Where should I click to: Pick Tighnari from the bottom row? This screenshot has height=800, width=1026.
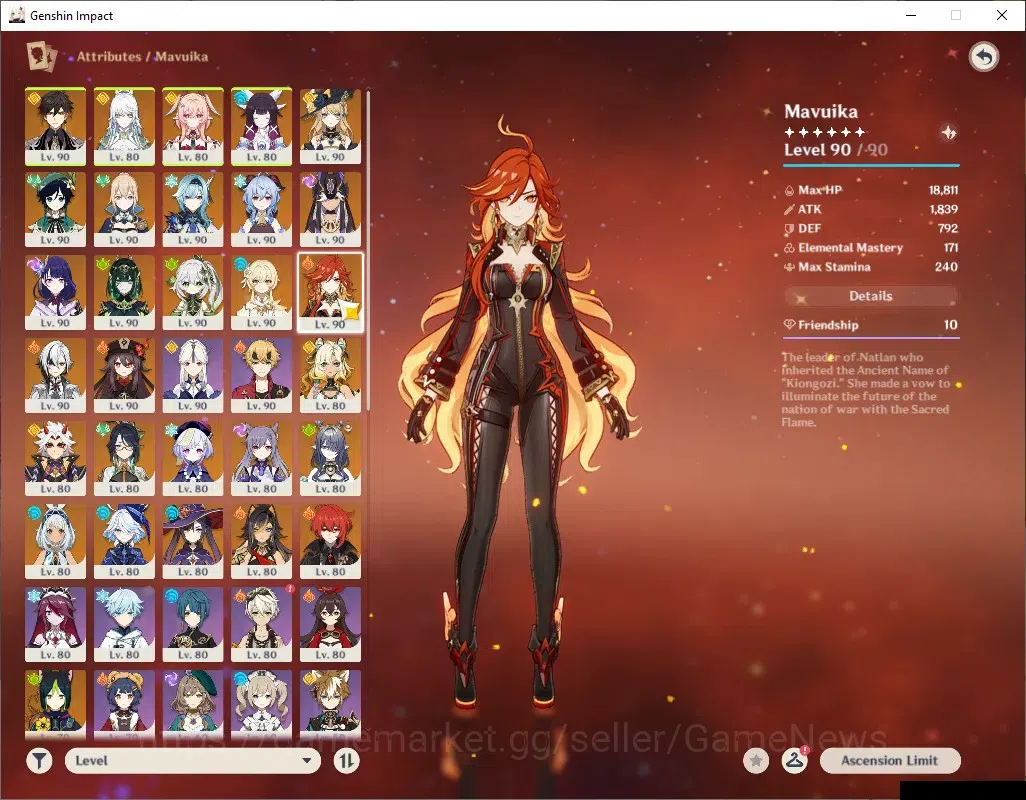(x=56, y=703)
